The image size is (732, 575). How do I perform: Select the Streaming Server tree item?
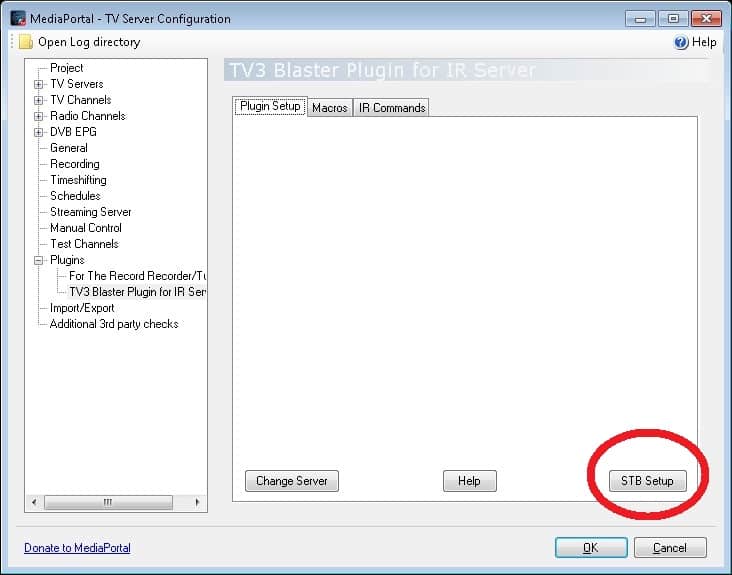[x=90, y=212]
